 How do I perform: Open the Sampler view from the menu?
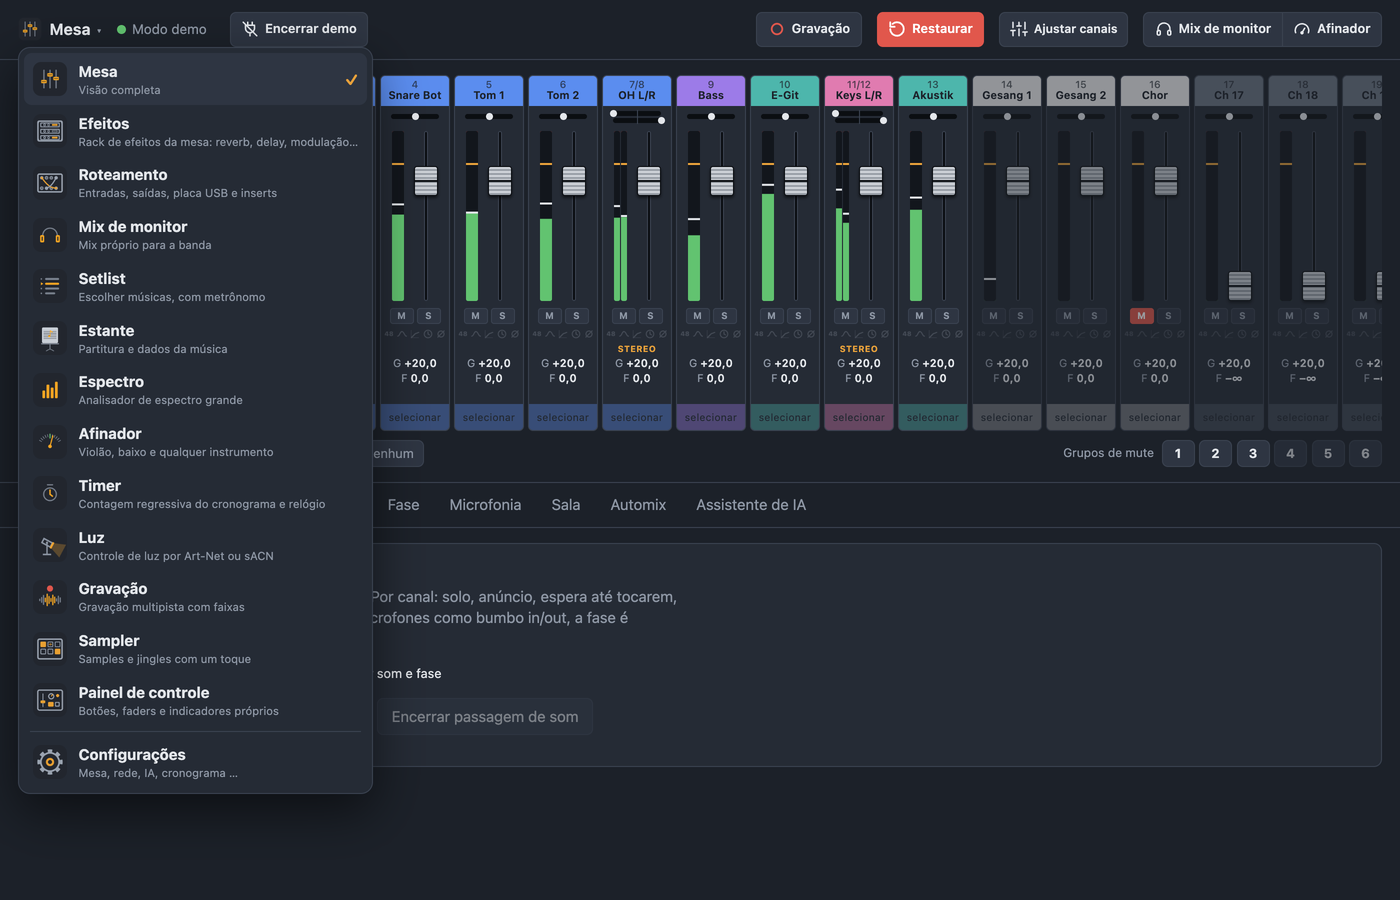(195, 649)
